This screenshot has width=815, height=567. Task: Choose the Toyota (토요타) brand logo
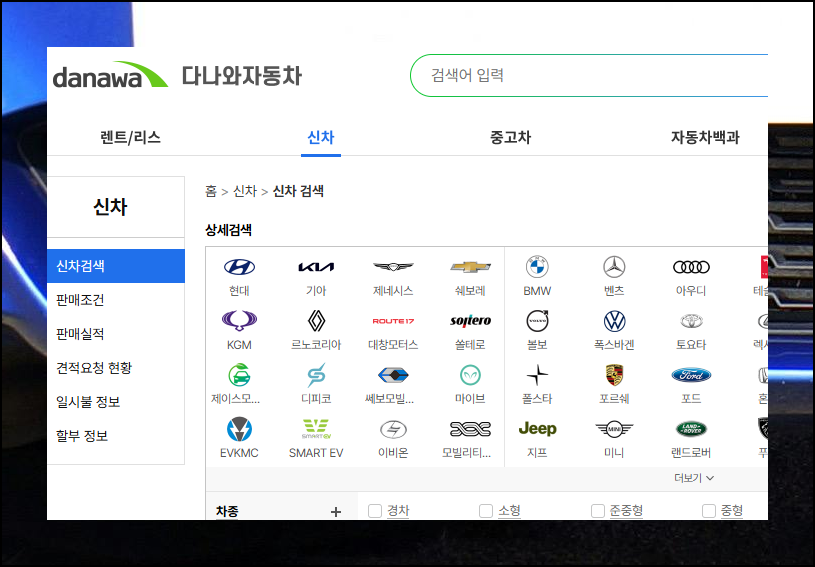(691, 321)
